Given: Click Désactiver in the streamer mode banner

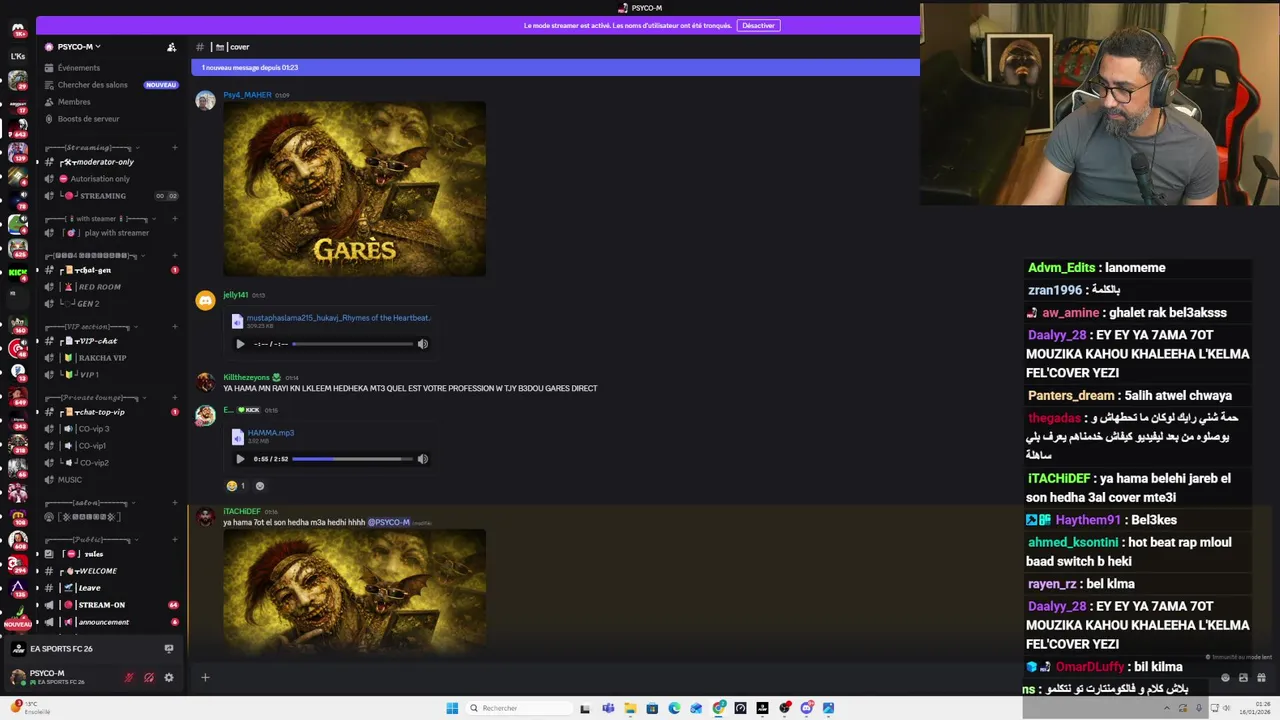Looking at the screenshot, I should 758,26.
